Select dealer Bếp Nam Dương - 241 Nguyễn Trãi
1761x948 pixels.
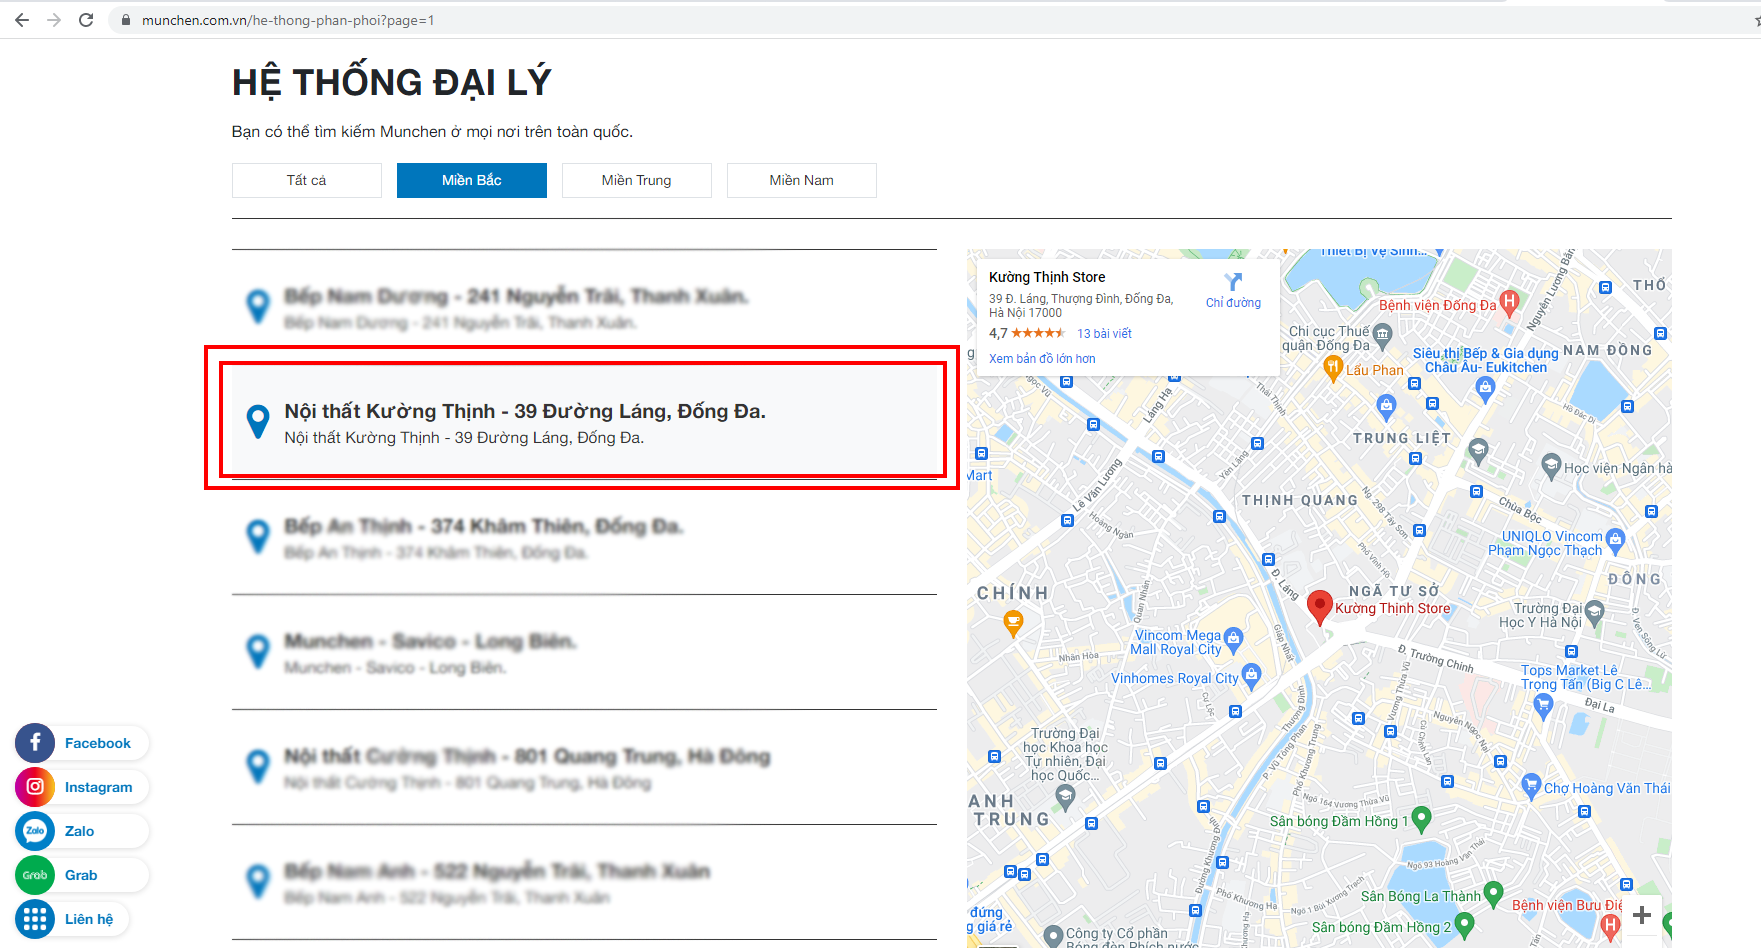tap(584, 307)
